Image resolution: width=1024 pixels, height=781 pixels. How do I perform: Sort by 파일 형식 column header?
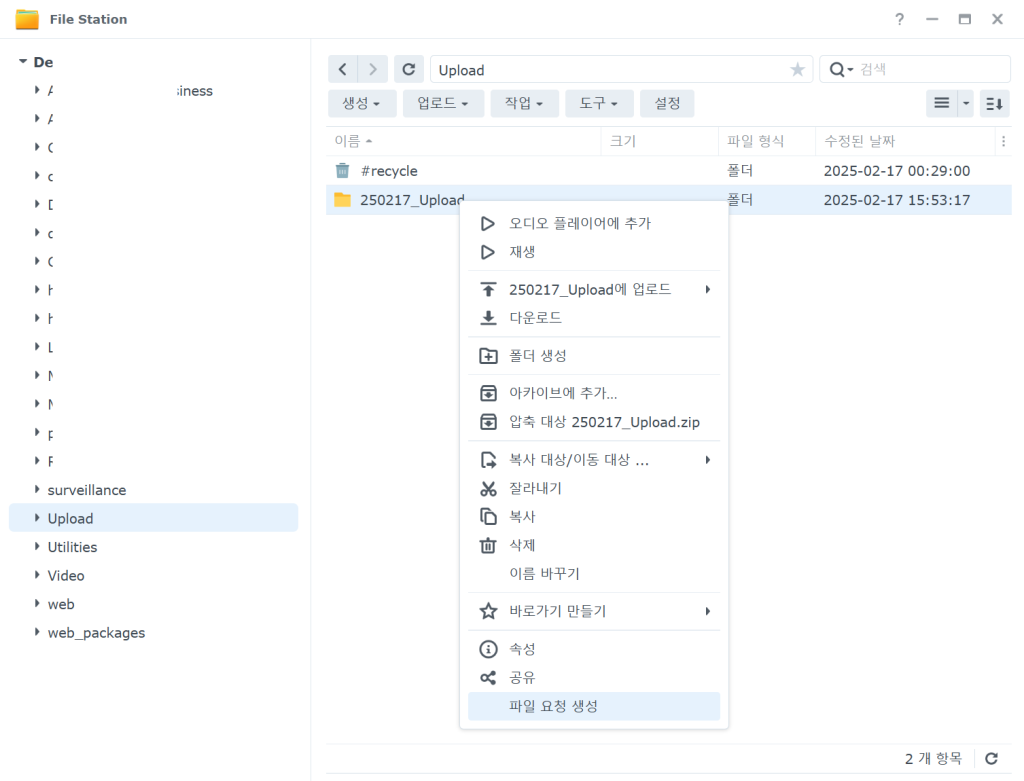767,141
